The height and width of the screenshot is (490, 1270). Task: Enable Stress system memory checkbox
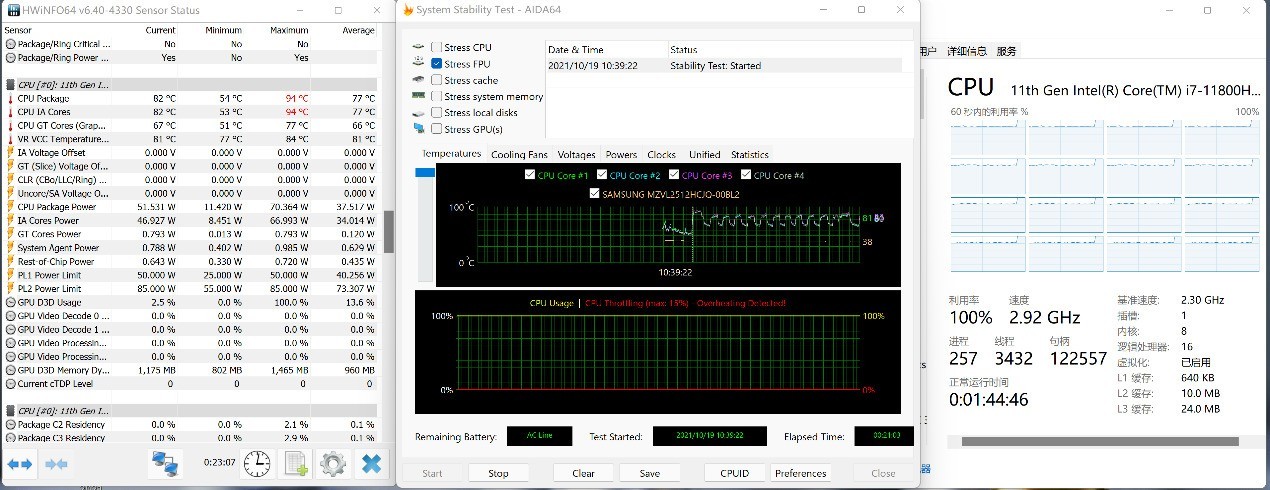437,97
